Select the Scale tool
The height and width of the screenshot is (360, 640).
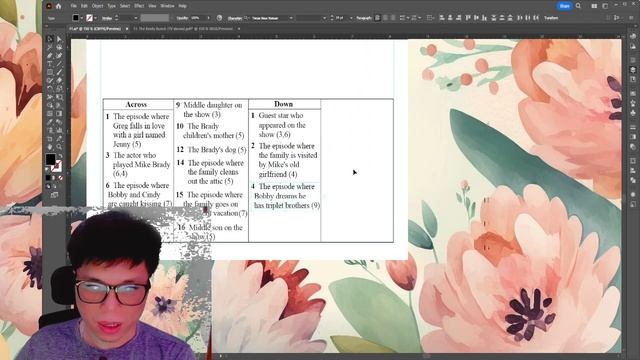pos(59,89)
